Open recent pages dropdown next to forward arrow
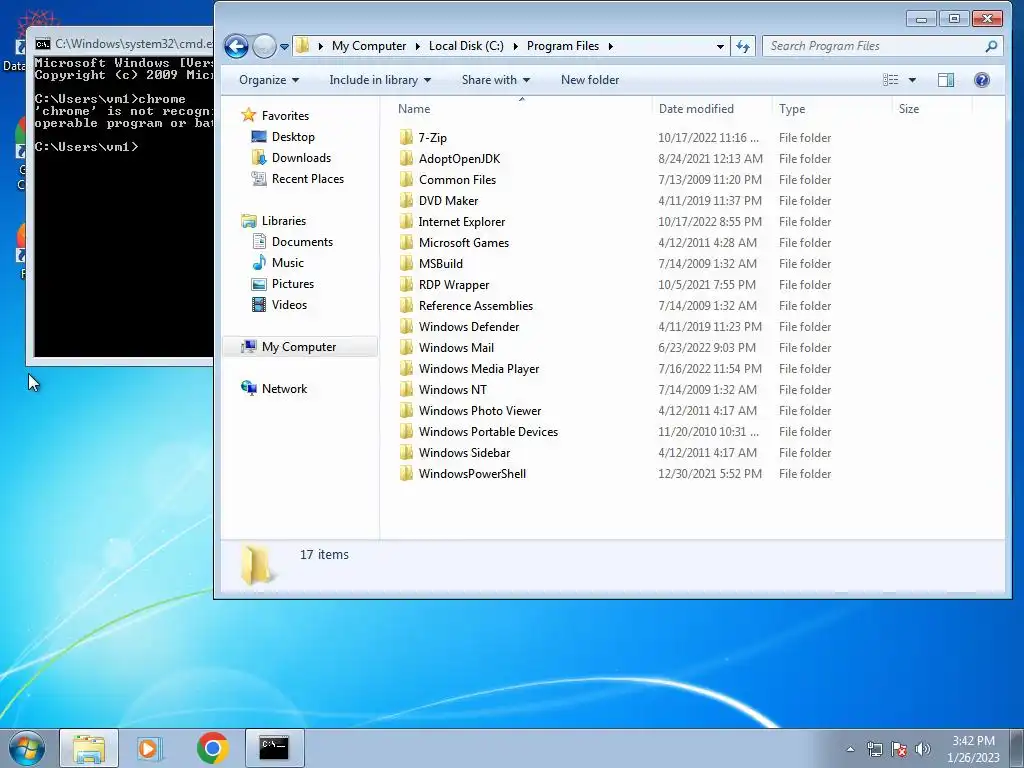This screenshot has height=768, width=1024. click(284, 47)
